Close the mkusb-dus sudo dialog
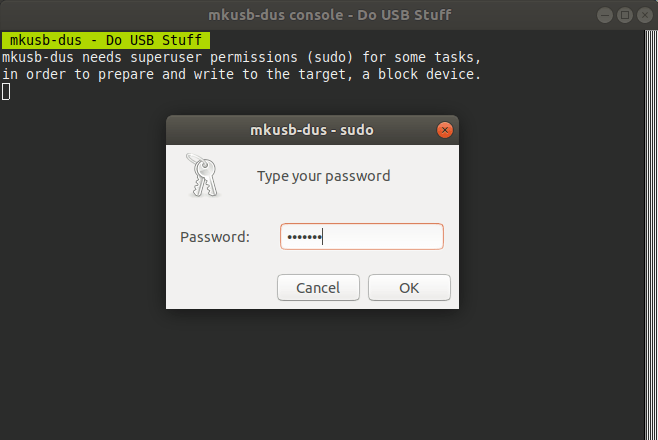The image size is (658, 440). (444, 130)
